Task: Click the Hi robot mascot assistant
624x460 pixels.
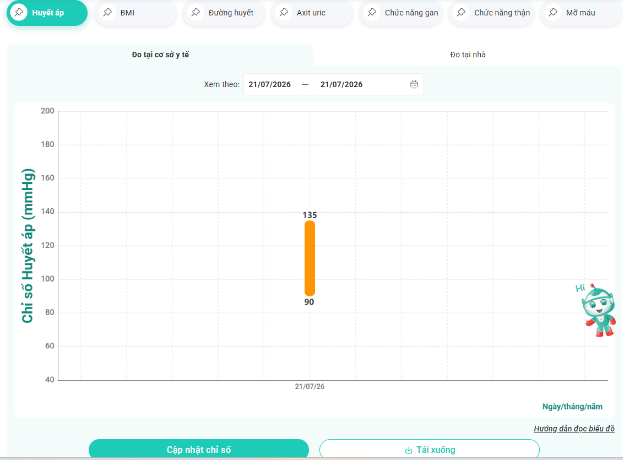Action: point(597,310)
